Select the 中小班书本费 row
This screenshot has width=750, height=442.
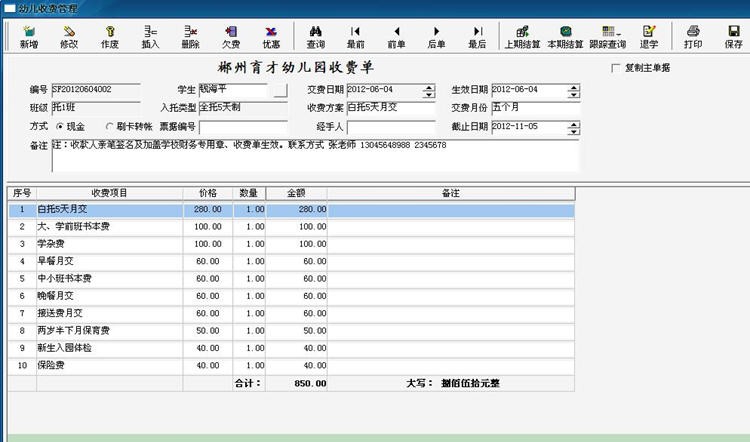(291, 279)
